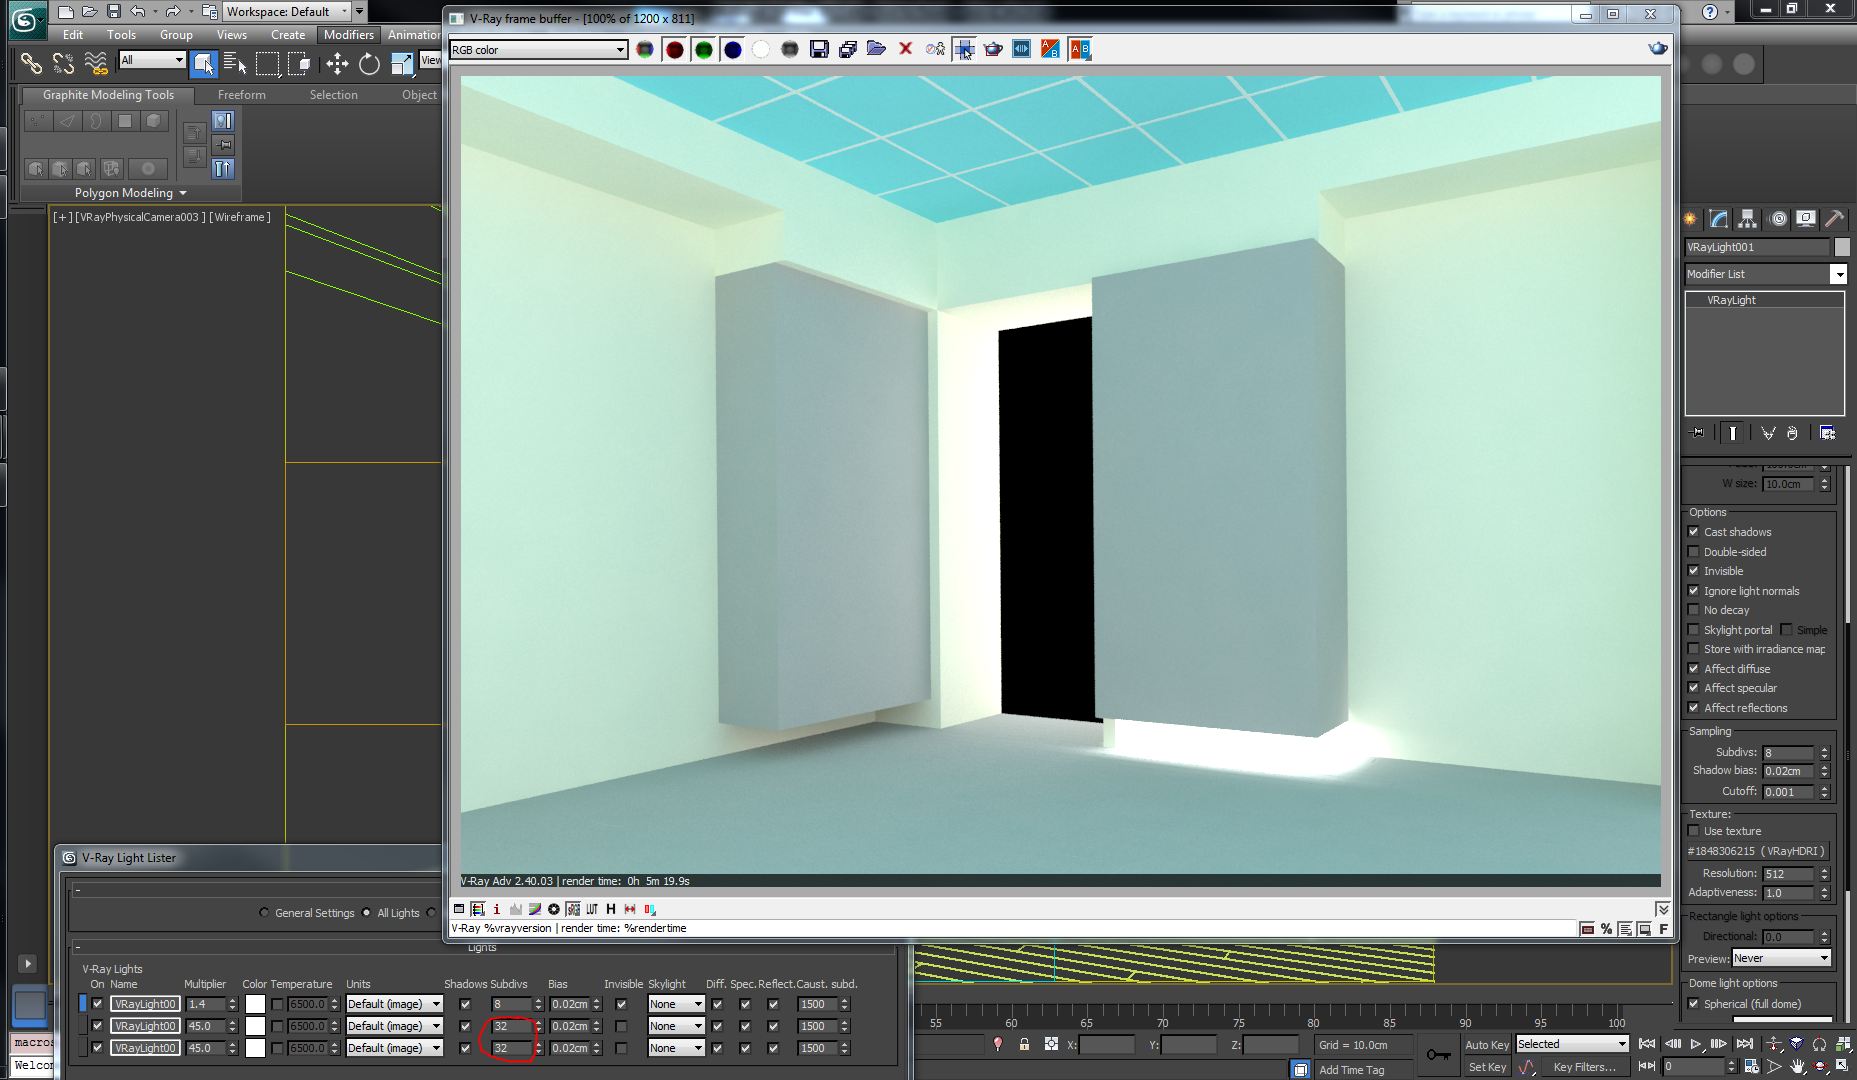Click the Select Object tool

tap(203, 64)
